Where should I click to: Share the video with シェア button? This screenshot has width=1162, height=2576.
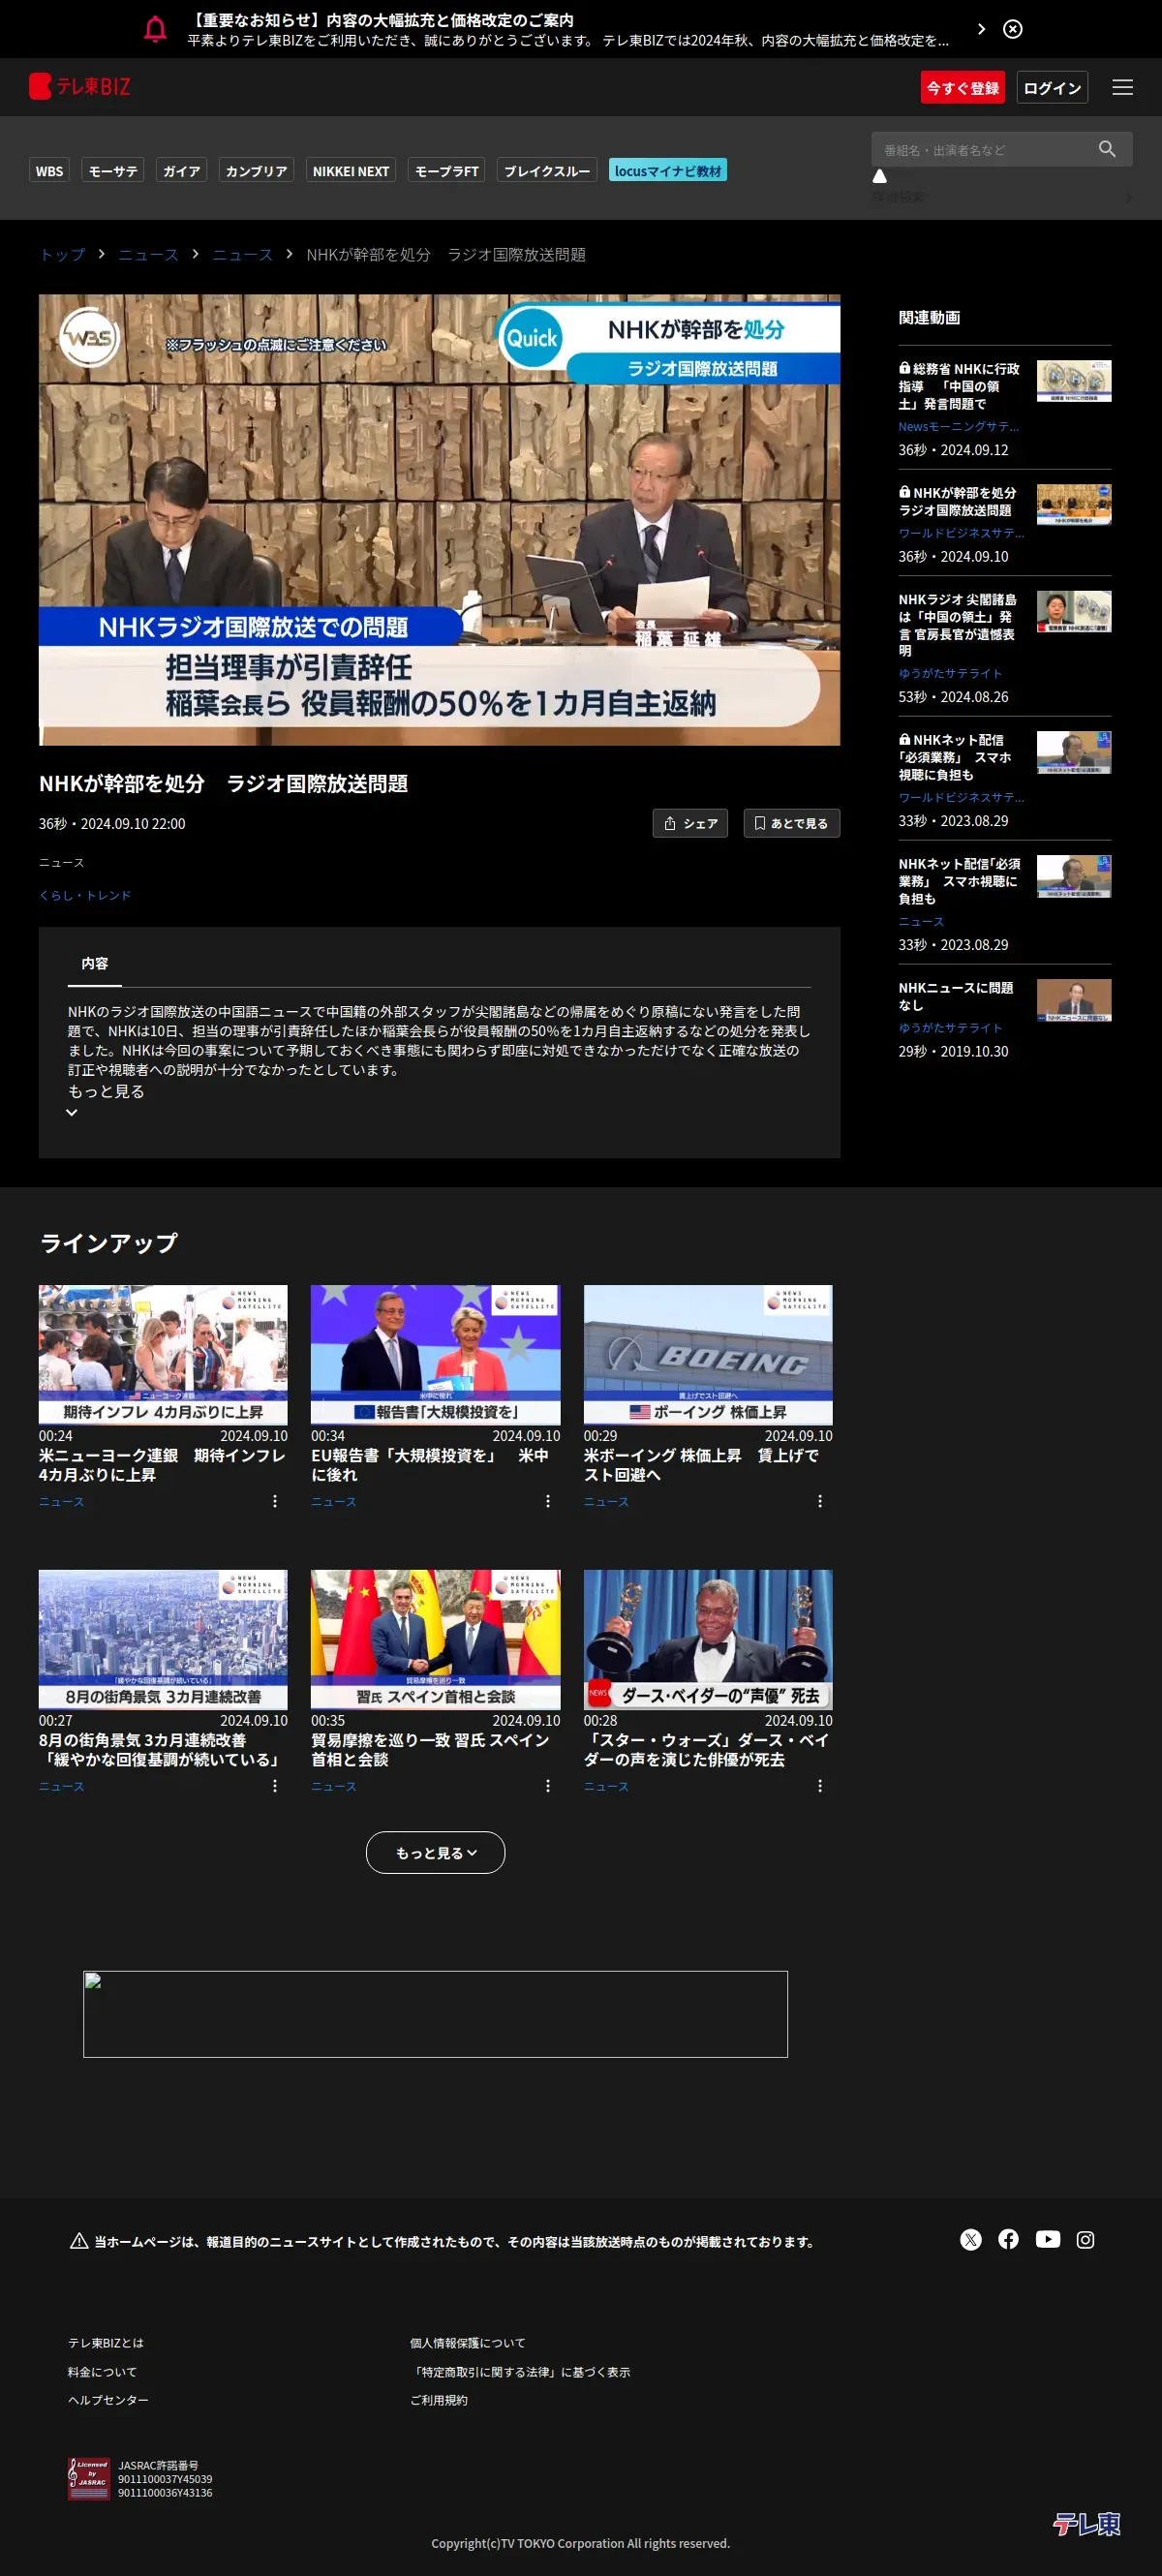pos(690,823)
